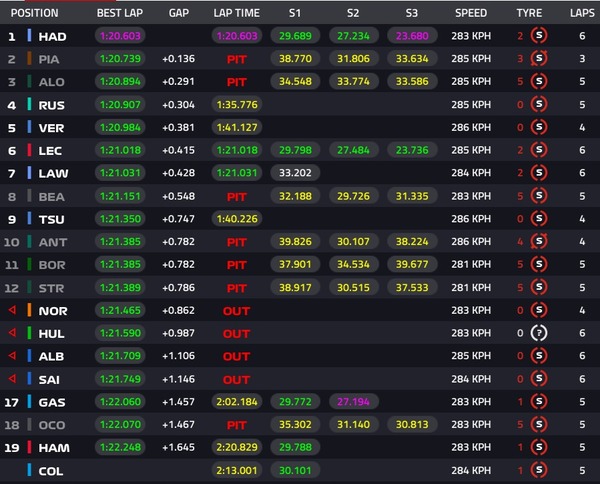Click purple S3 time 23.680 for HAD
The height and width of the screenshot is (484, 600).
[412, 36]
